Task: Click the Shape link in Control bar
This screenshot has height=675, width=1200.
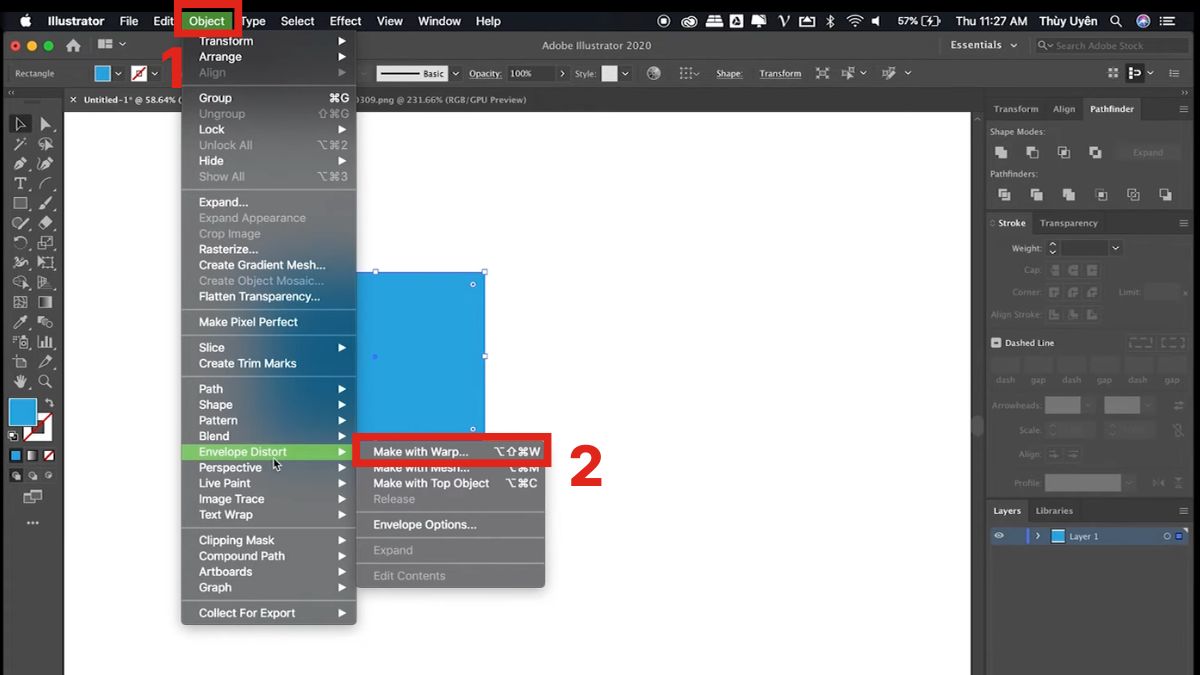Action: click(729, 73)
